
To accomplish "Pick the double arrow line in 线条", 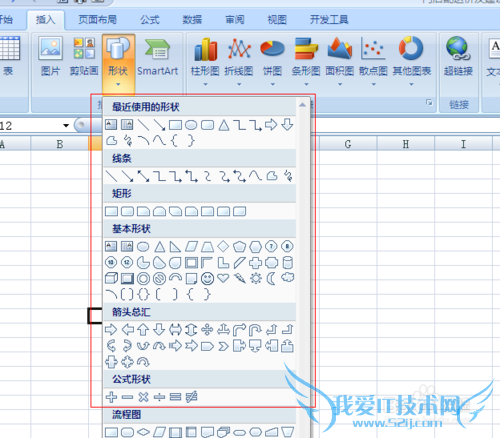I will tap(143, 176).
